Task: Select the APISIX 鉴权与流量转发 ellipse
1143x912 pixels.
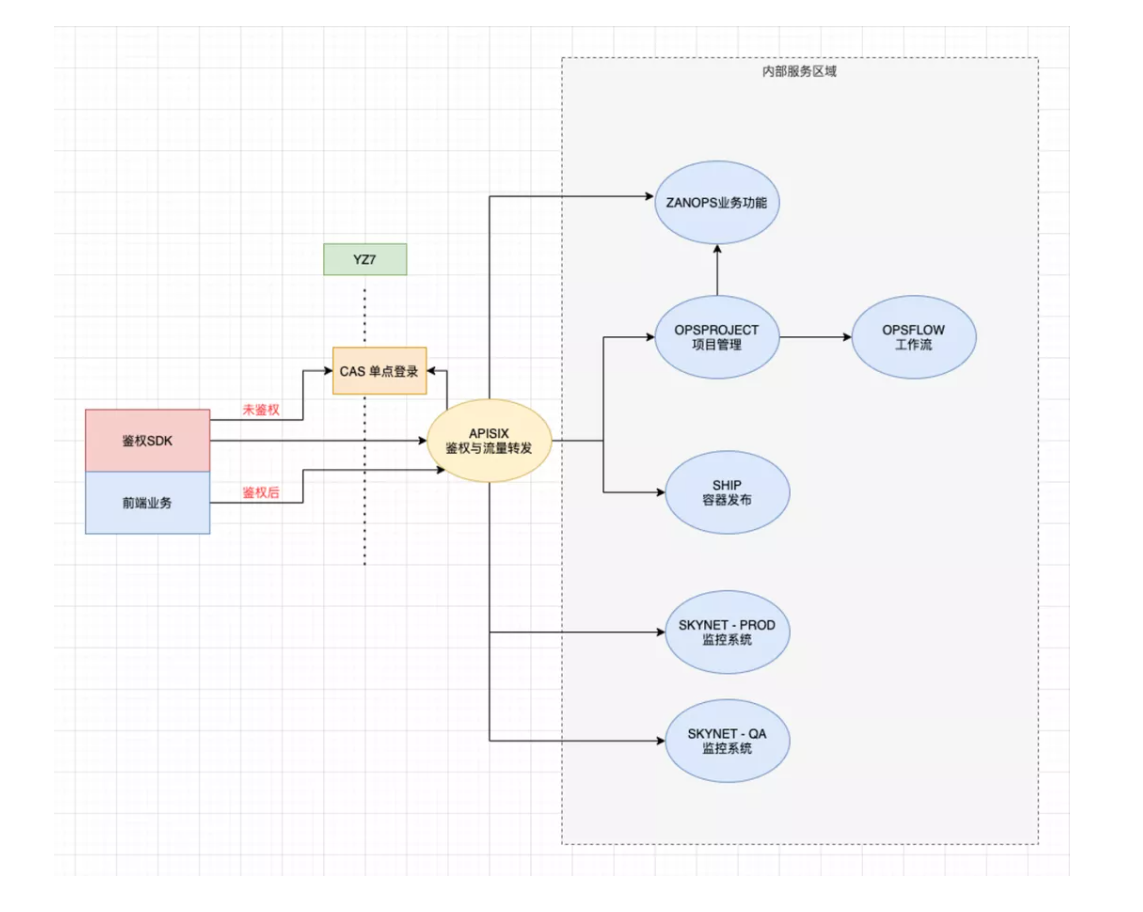Action: [489, 440]
